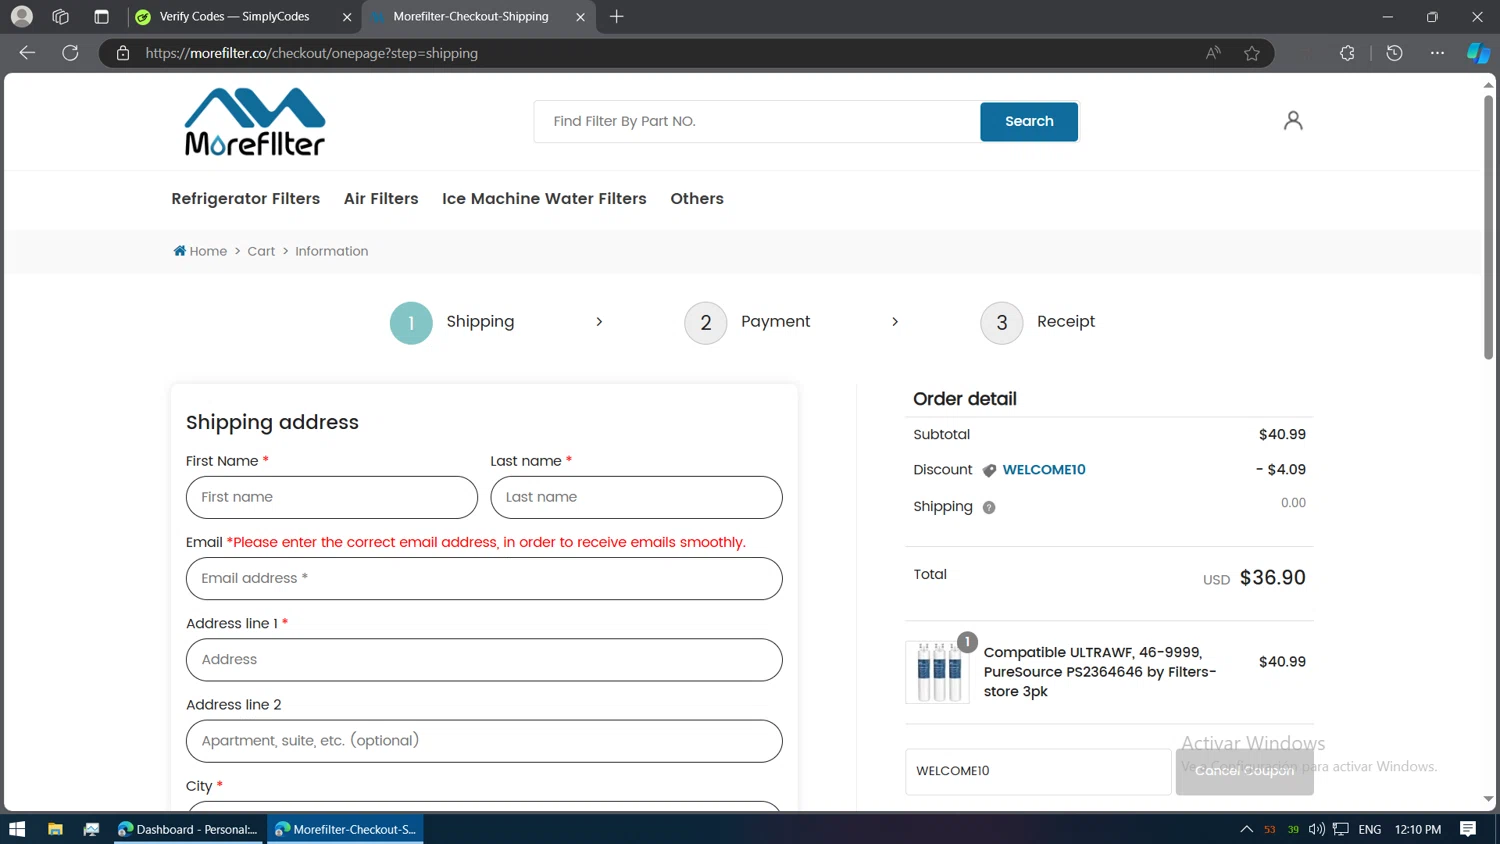The height and width of the screenshot is (844, 1500).
Task: Click the Cancel Coupon button
Action: point(1244,771)
